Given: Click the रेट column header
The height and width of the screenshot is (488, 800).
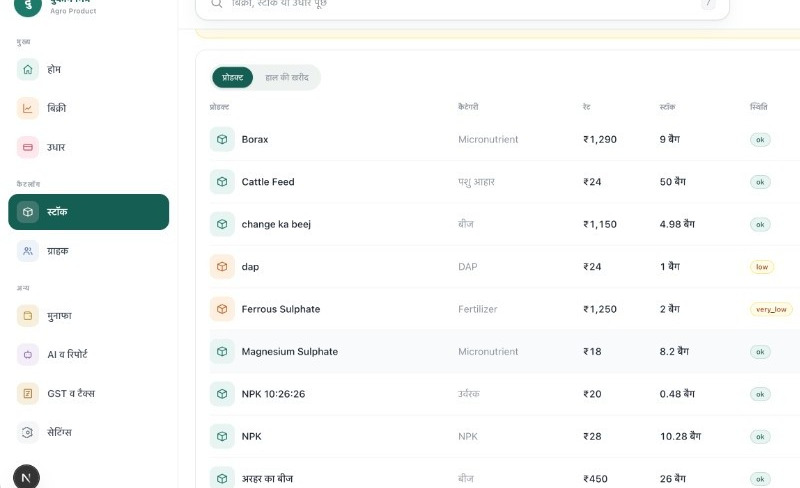Looking at the screenshot, I should 587,107.
